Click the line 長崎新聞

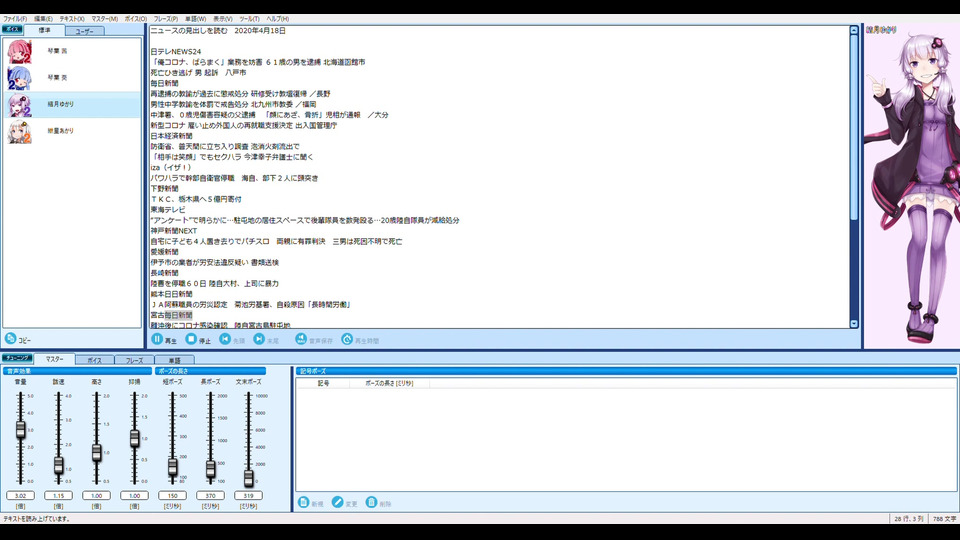point(165,273)
